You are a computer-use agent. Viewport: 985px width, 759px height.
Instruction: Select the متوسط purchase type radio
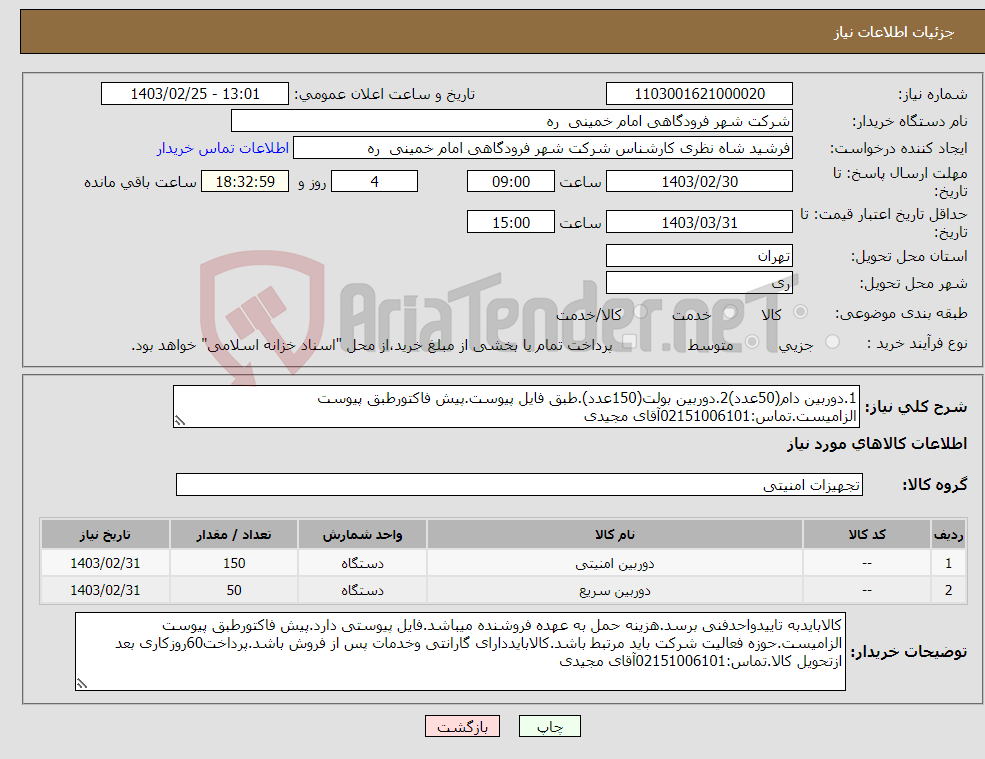point(752,342)
